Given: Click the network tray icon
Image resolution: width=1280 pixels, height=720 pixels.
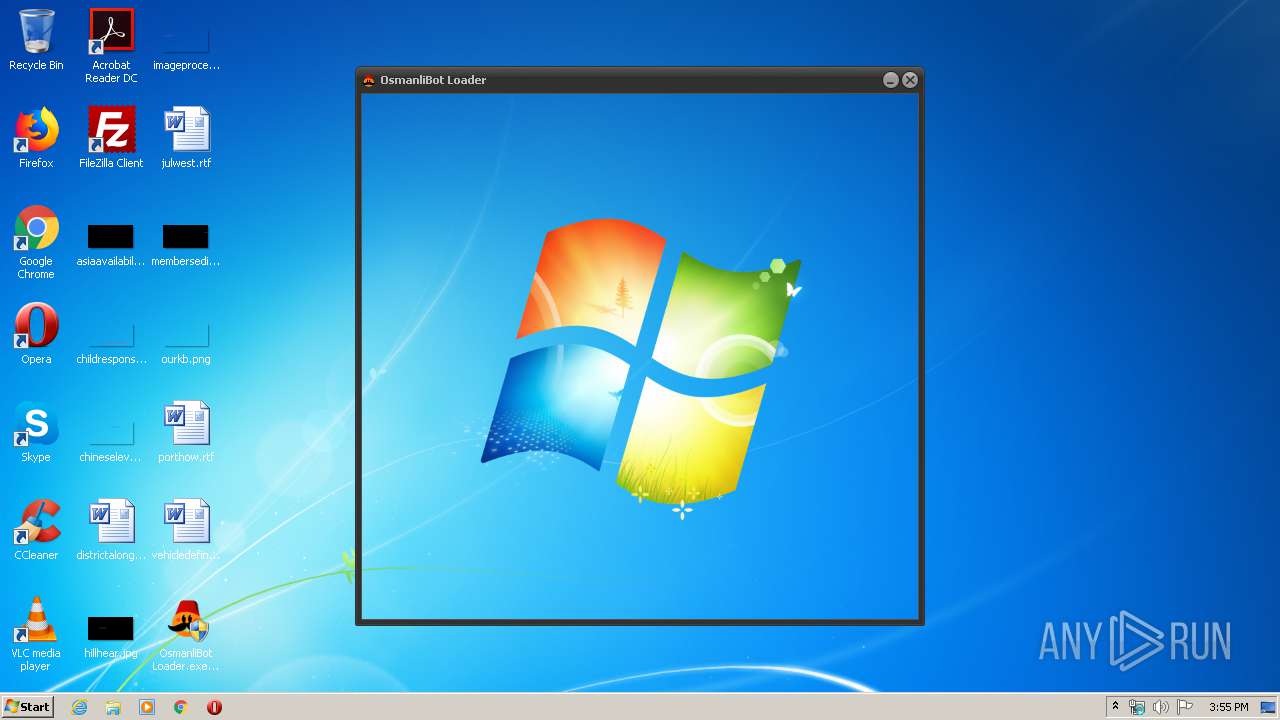Looking at the screenshot, I should coord(1137,707).
